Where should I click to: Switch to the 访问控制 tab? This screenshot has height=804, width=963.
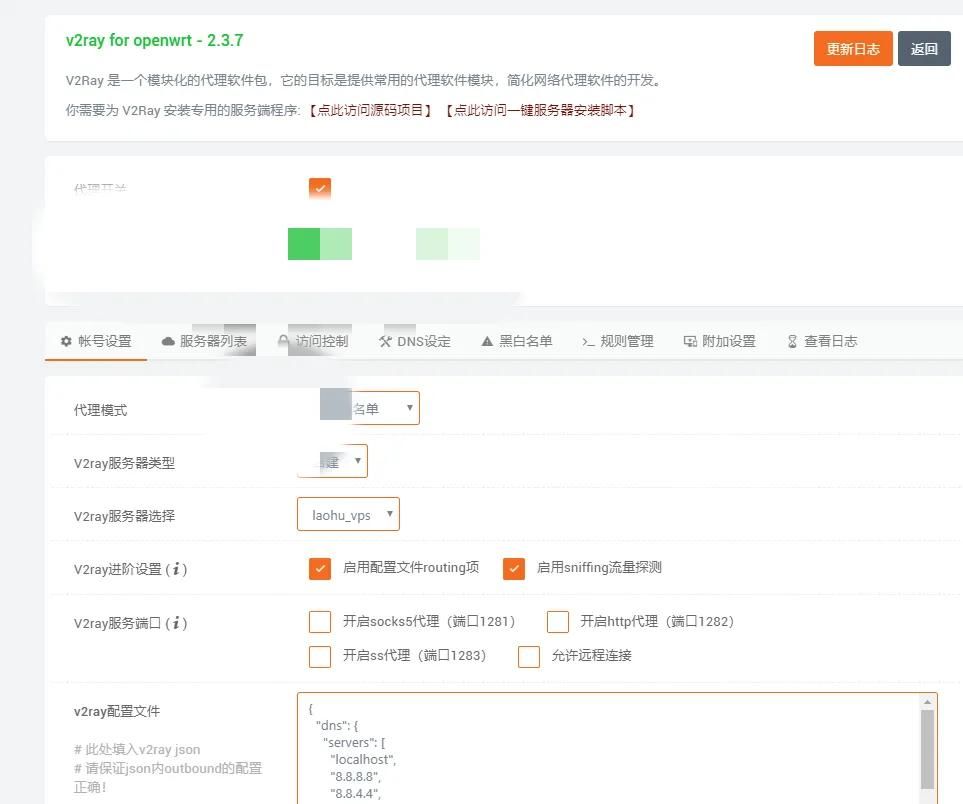[313, 342]
